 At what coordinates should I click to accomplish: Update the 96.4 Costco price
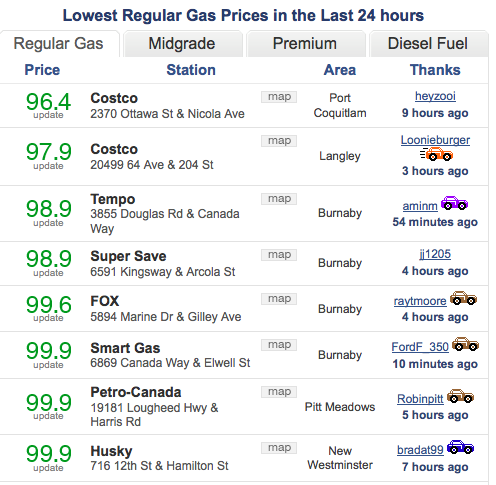click(48, 115)
